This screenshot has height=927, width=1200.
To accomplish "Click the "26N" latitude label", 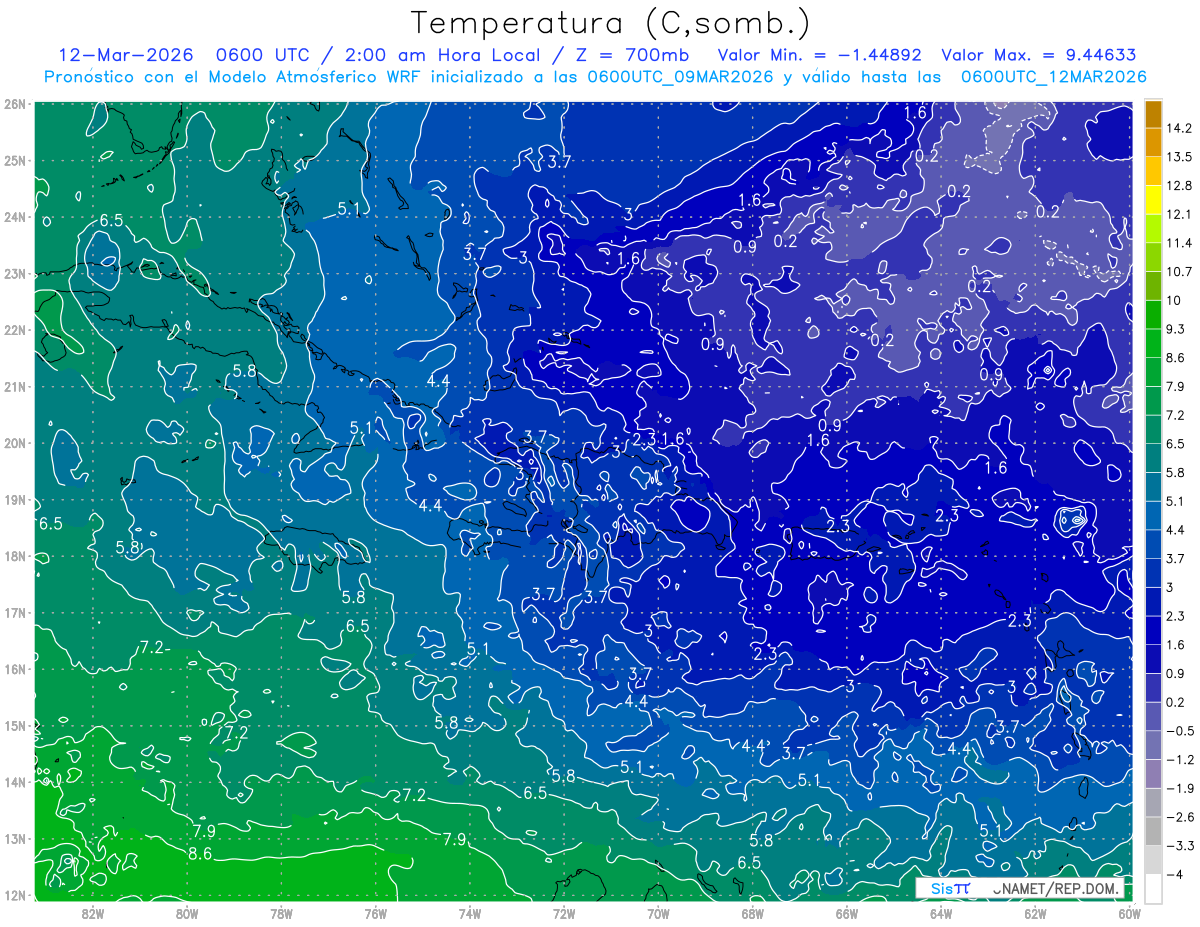I will point(15,104).
